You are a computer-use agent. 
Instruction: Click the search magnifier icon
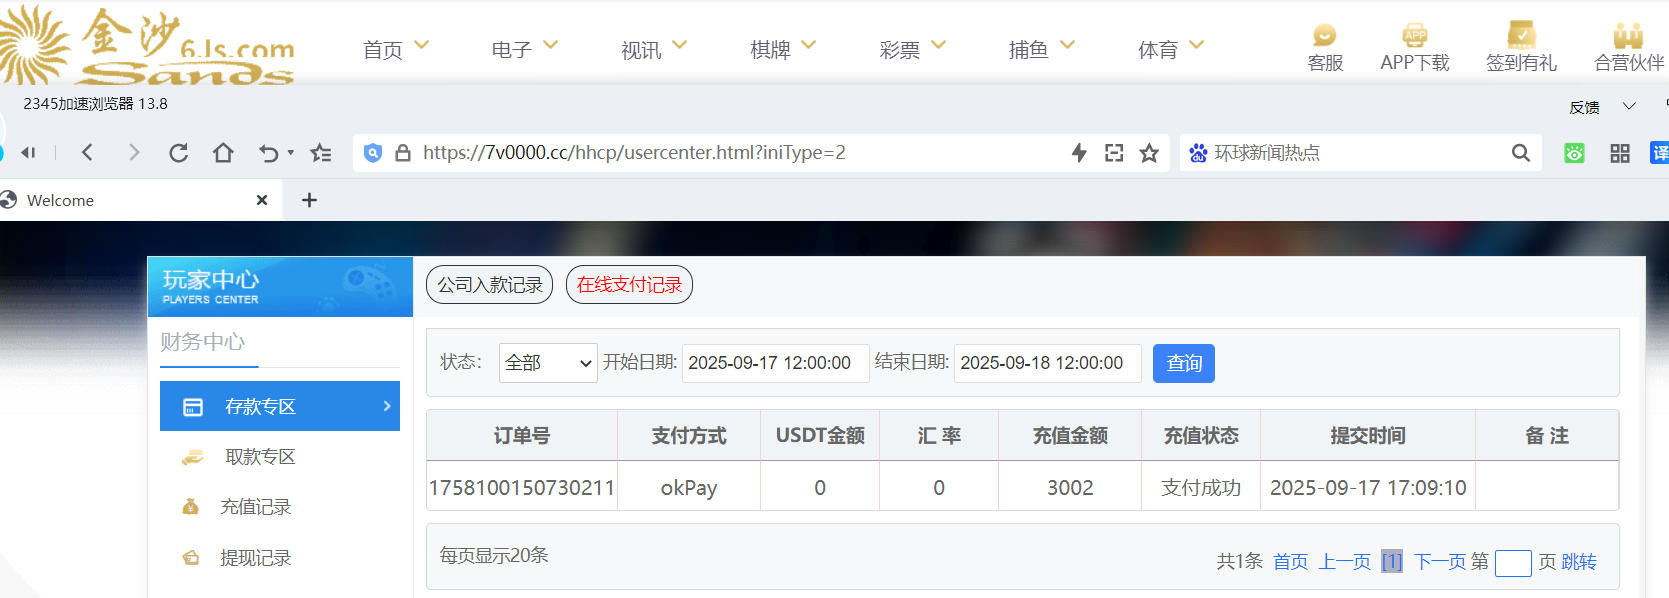pos(1520,153)
